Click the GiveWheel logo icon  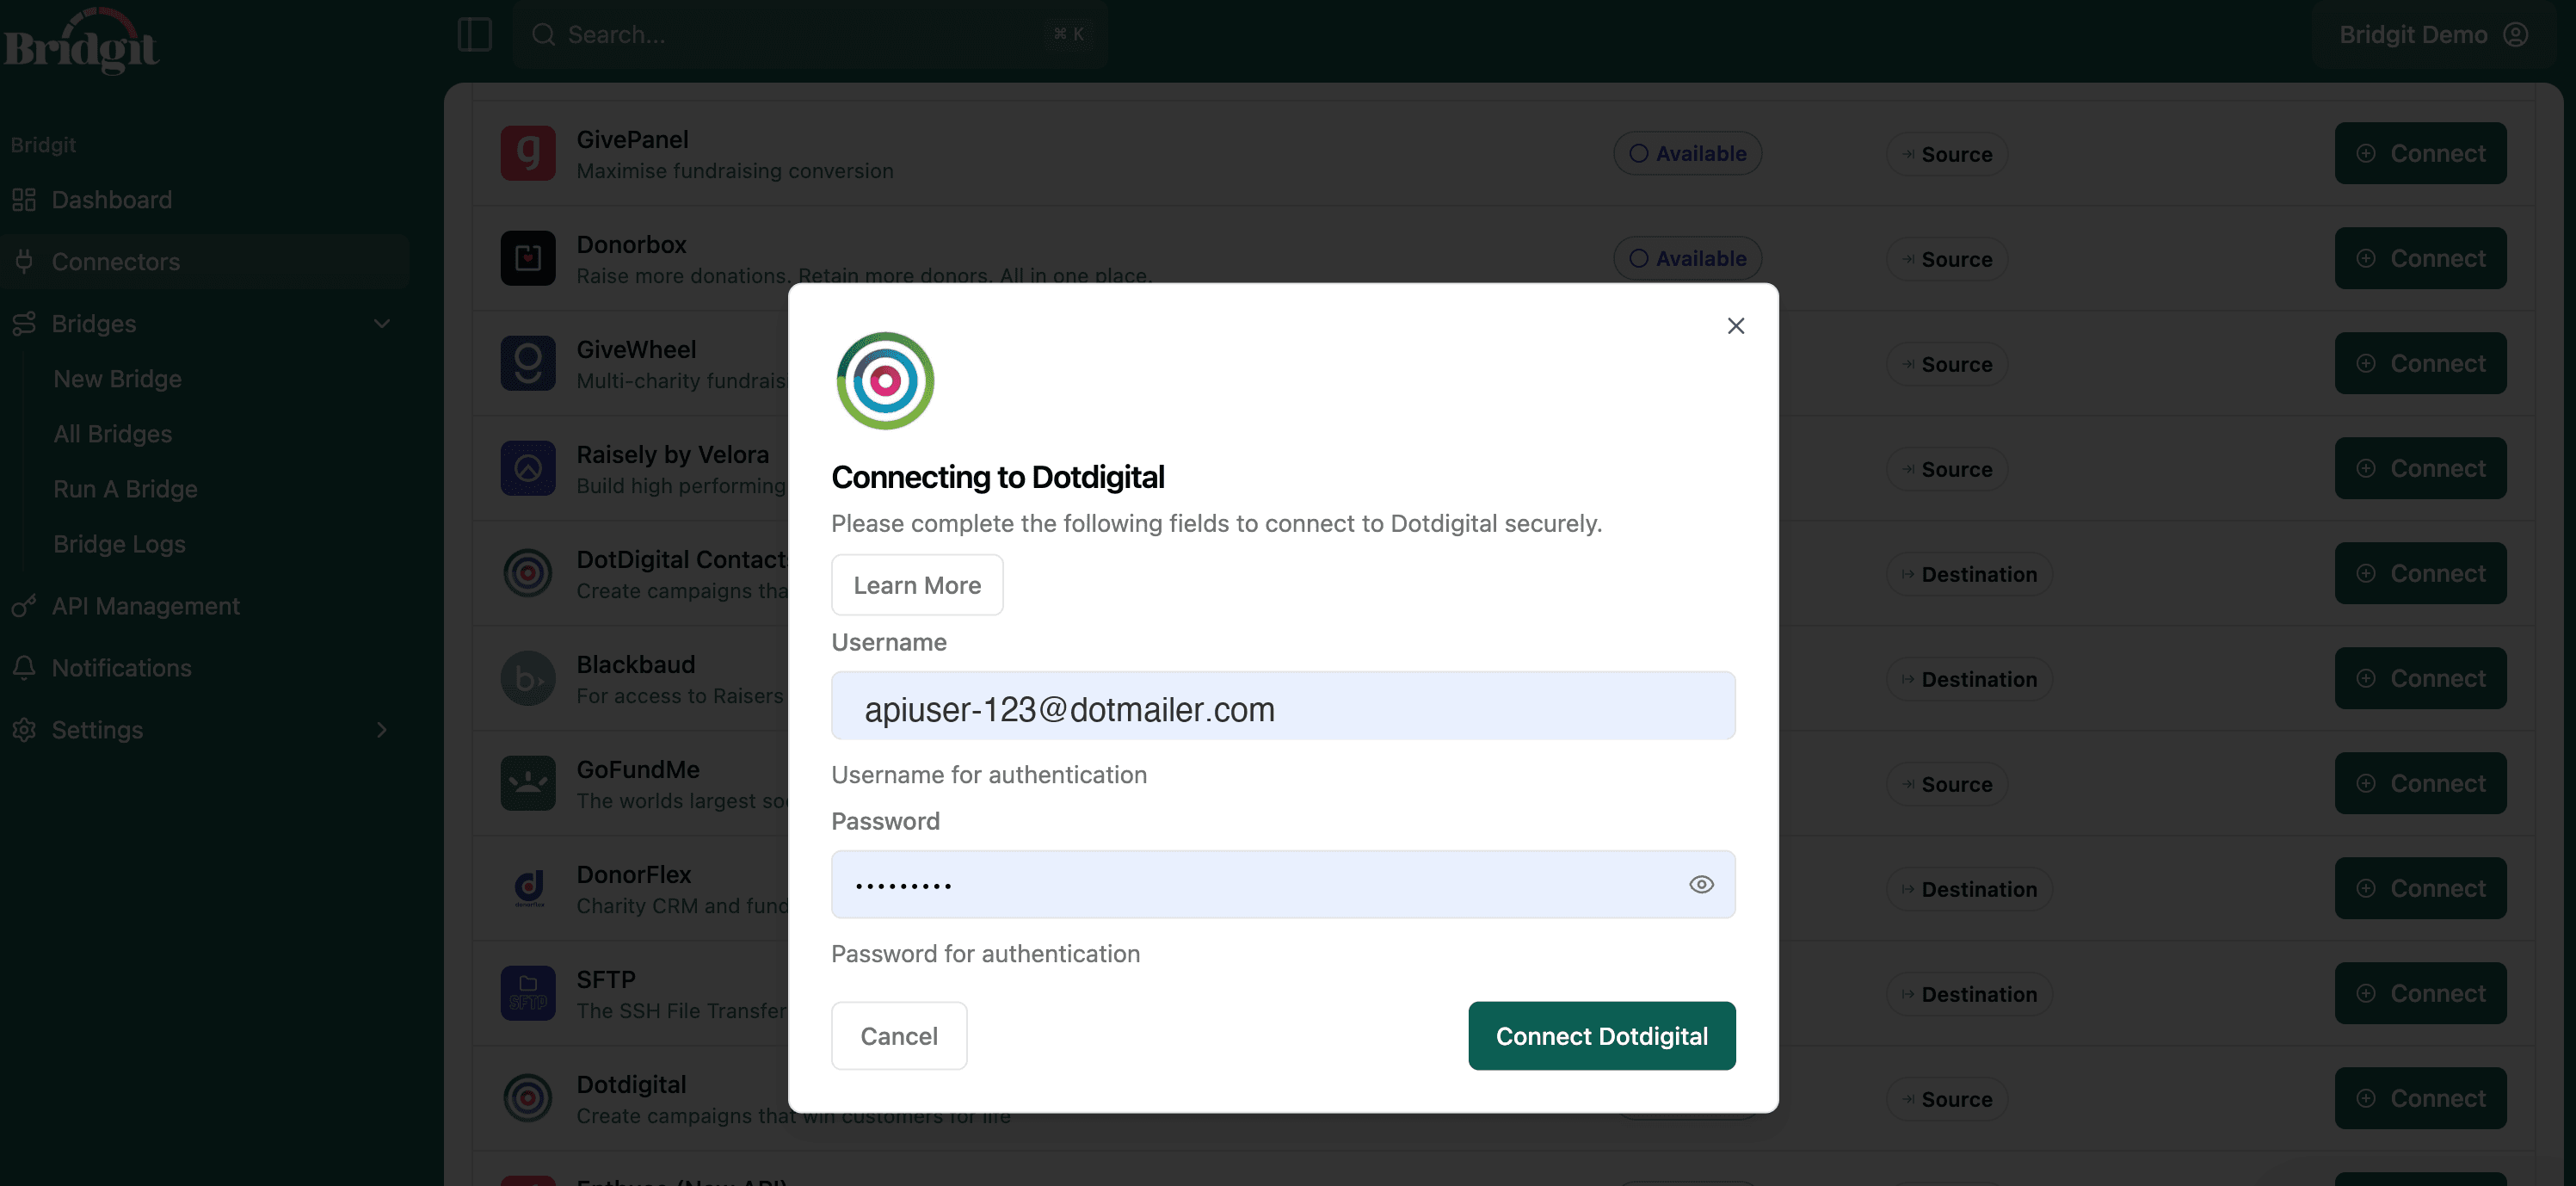(527, 363)
